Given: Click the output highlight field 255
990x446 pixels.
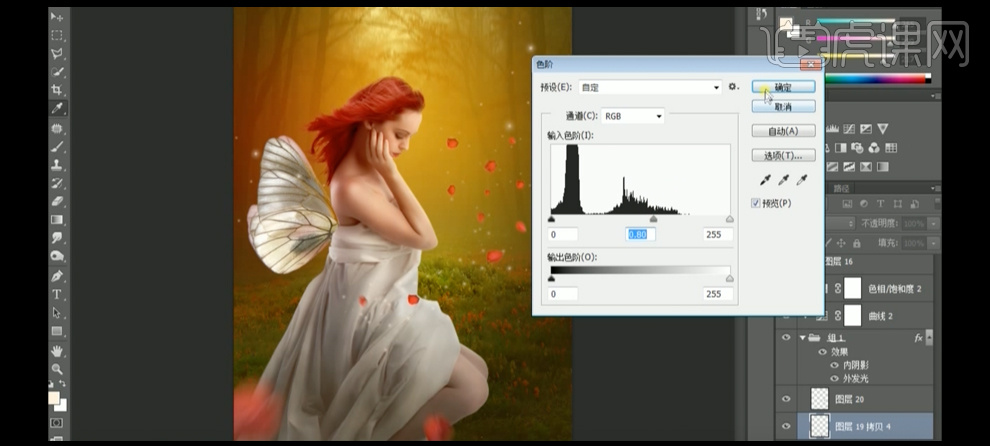Looking at the screenshot, I should click(718, 294).
